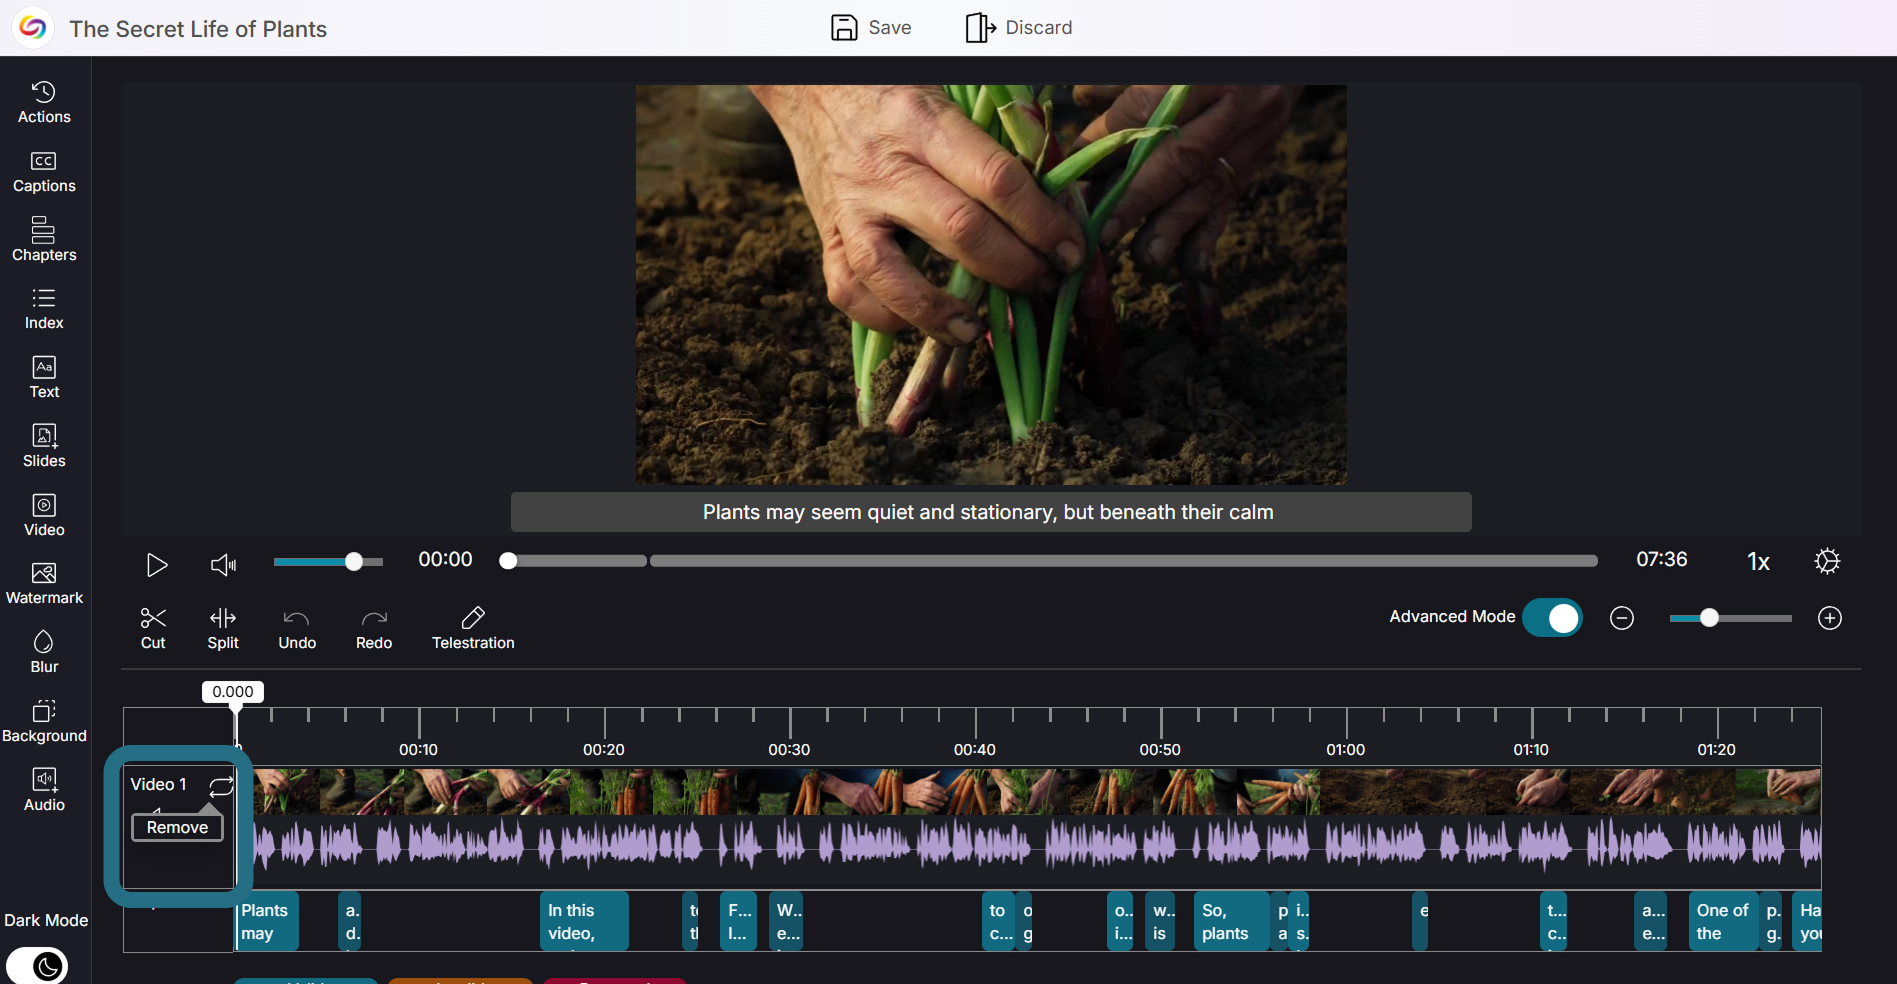The height and width of the screenshot is (984, 1897).
Task: Click the 00:30 mark on timeline ruler
Action: tap(789, 749)
